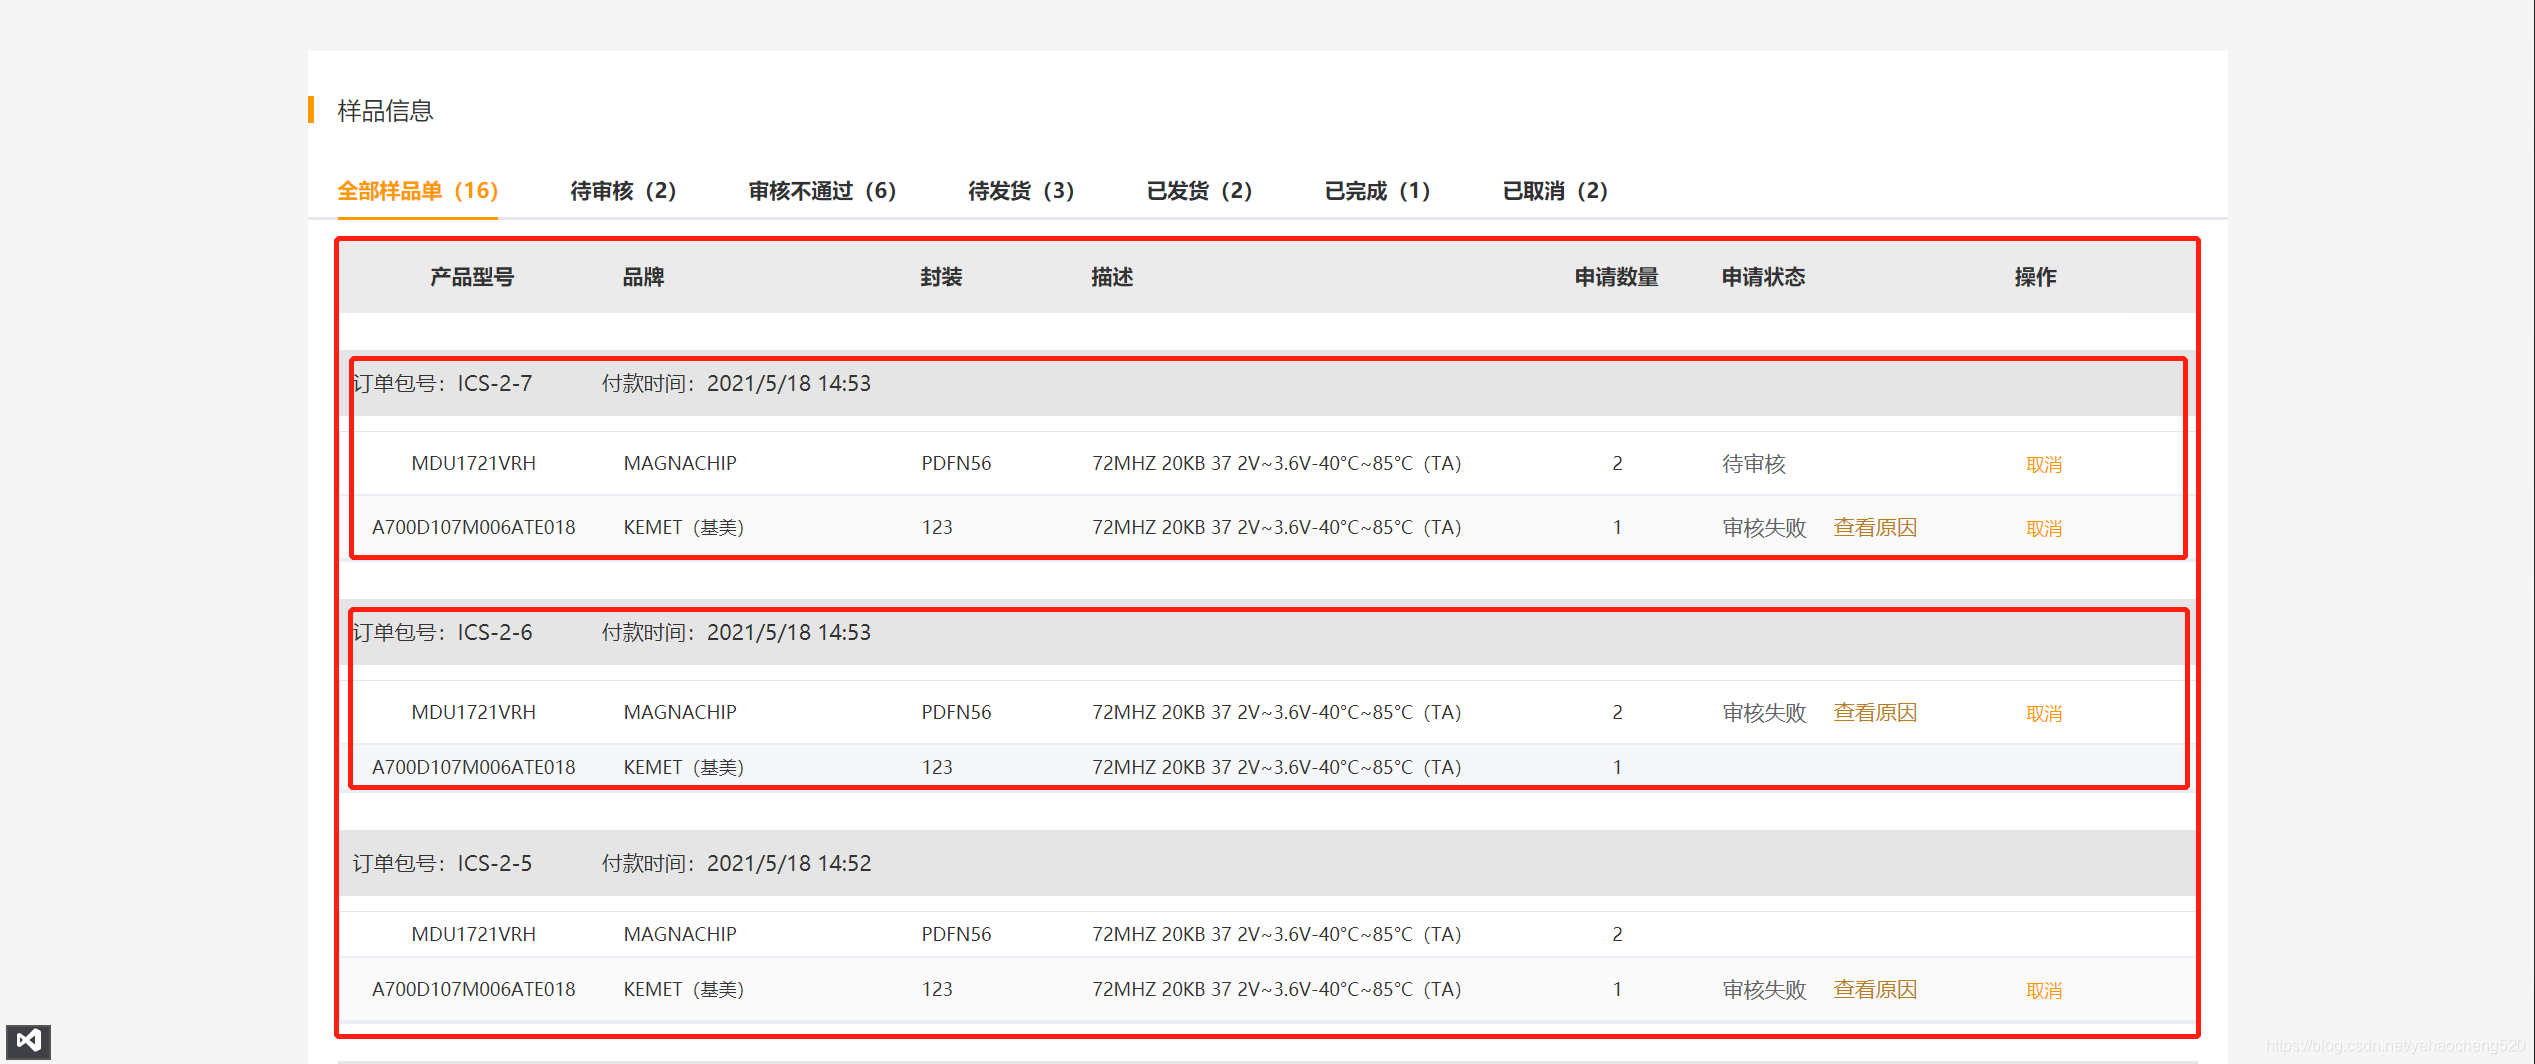View failure reason for MDU1721VRH in ICS-2-6

[x=1875, y=712]
